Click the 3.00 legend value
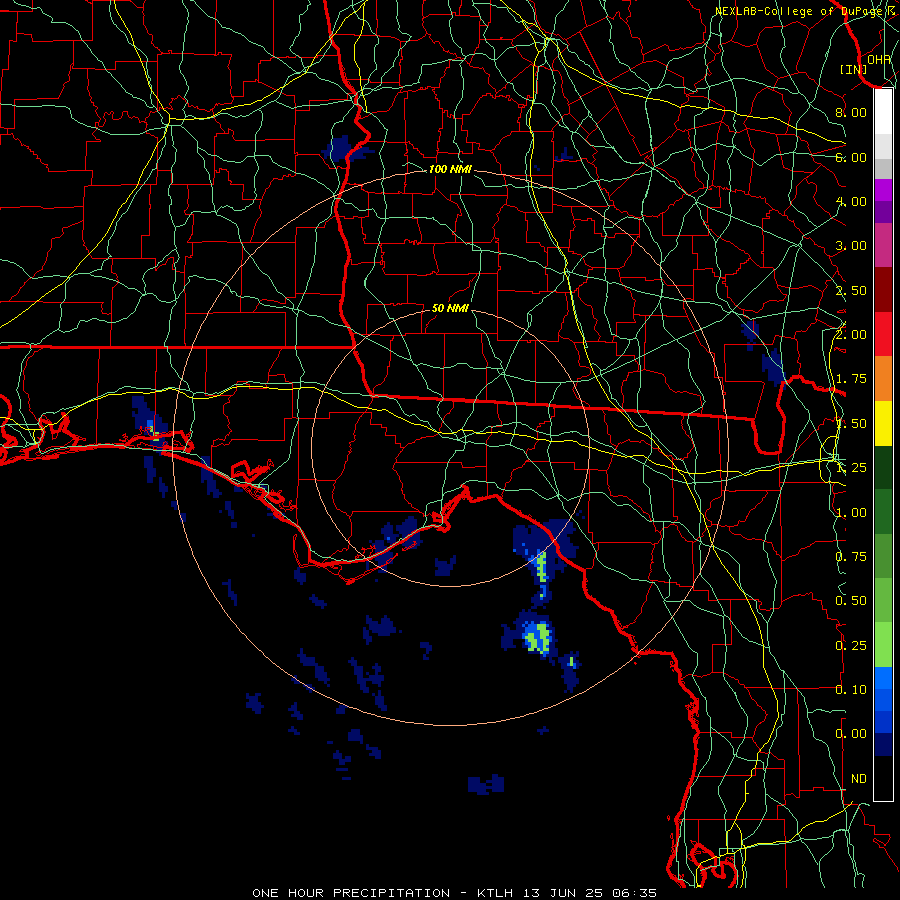 coord(851,246)
